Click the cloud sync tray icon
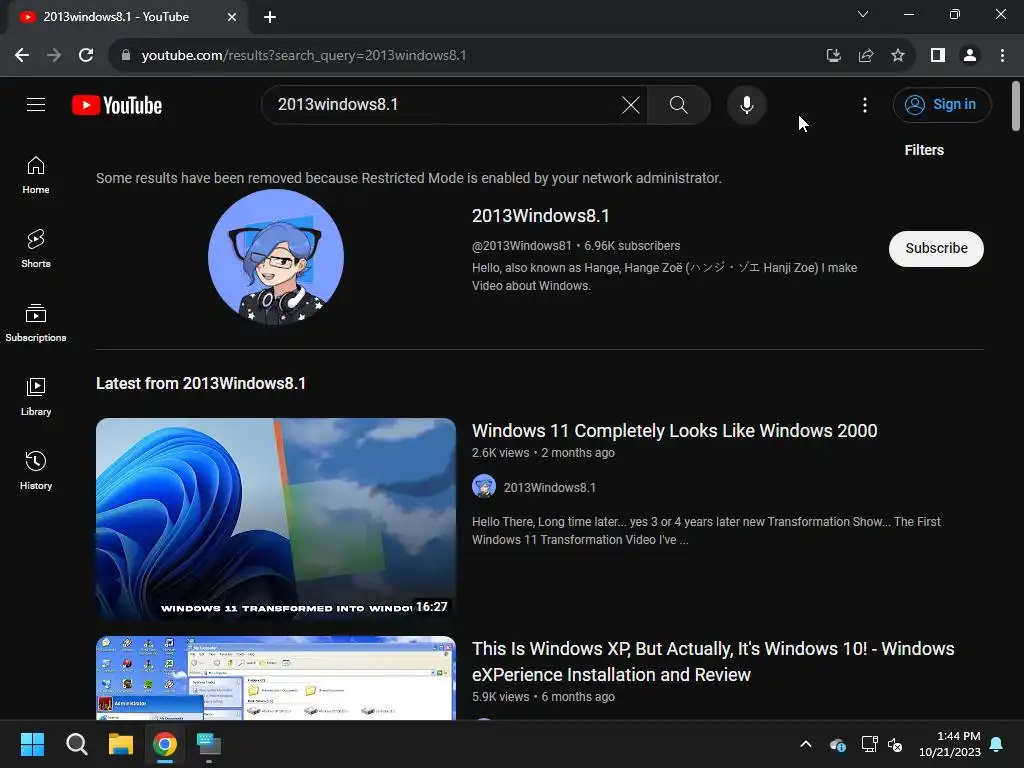 (838, 744)
